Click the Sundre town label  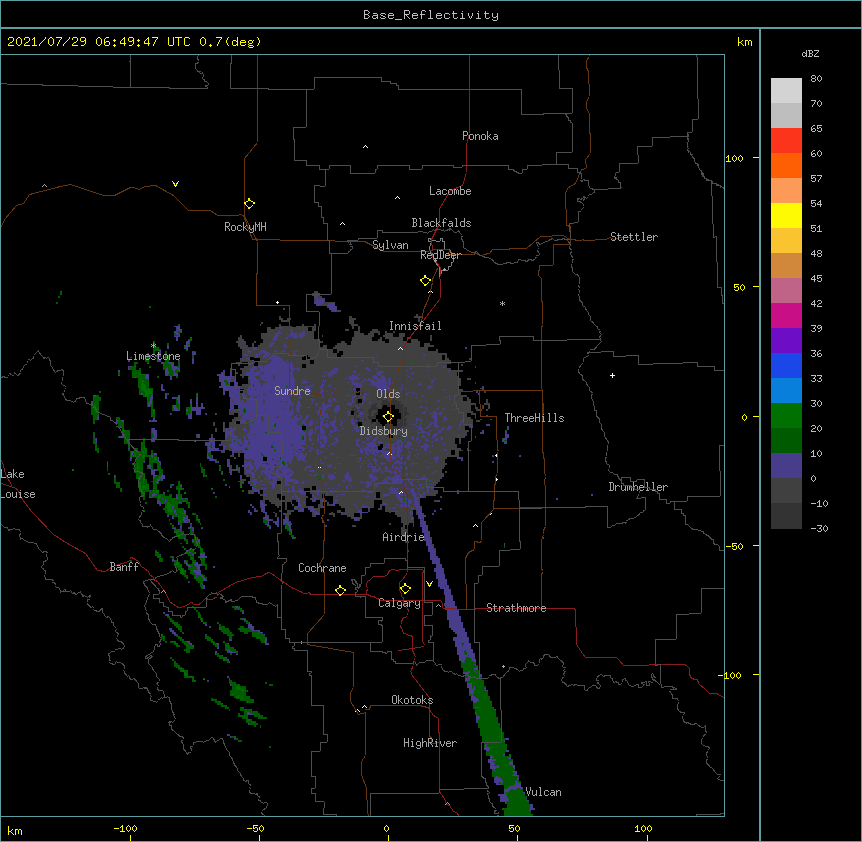coord(292,391)
